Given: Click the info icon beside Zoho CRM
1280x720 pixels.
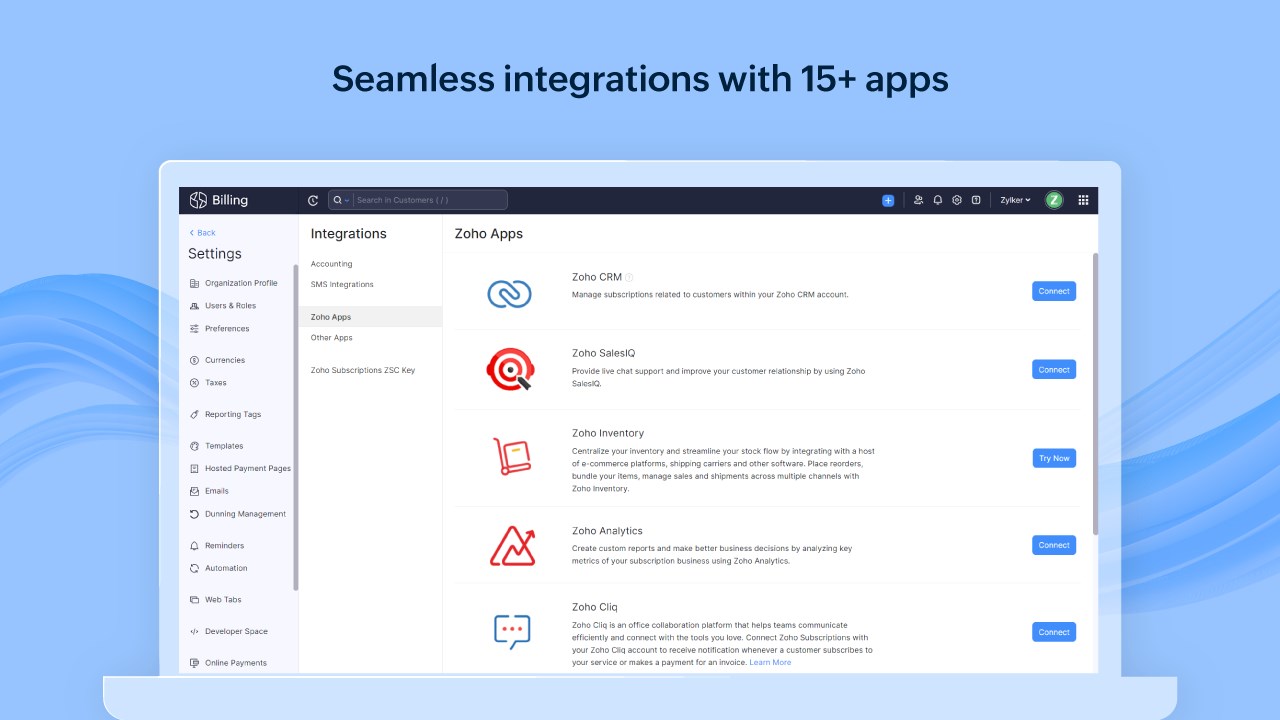Looking at the screenshot, I should click(629, 278).
